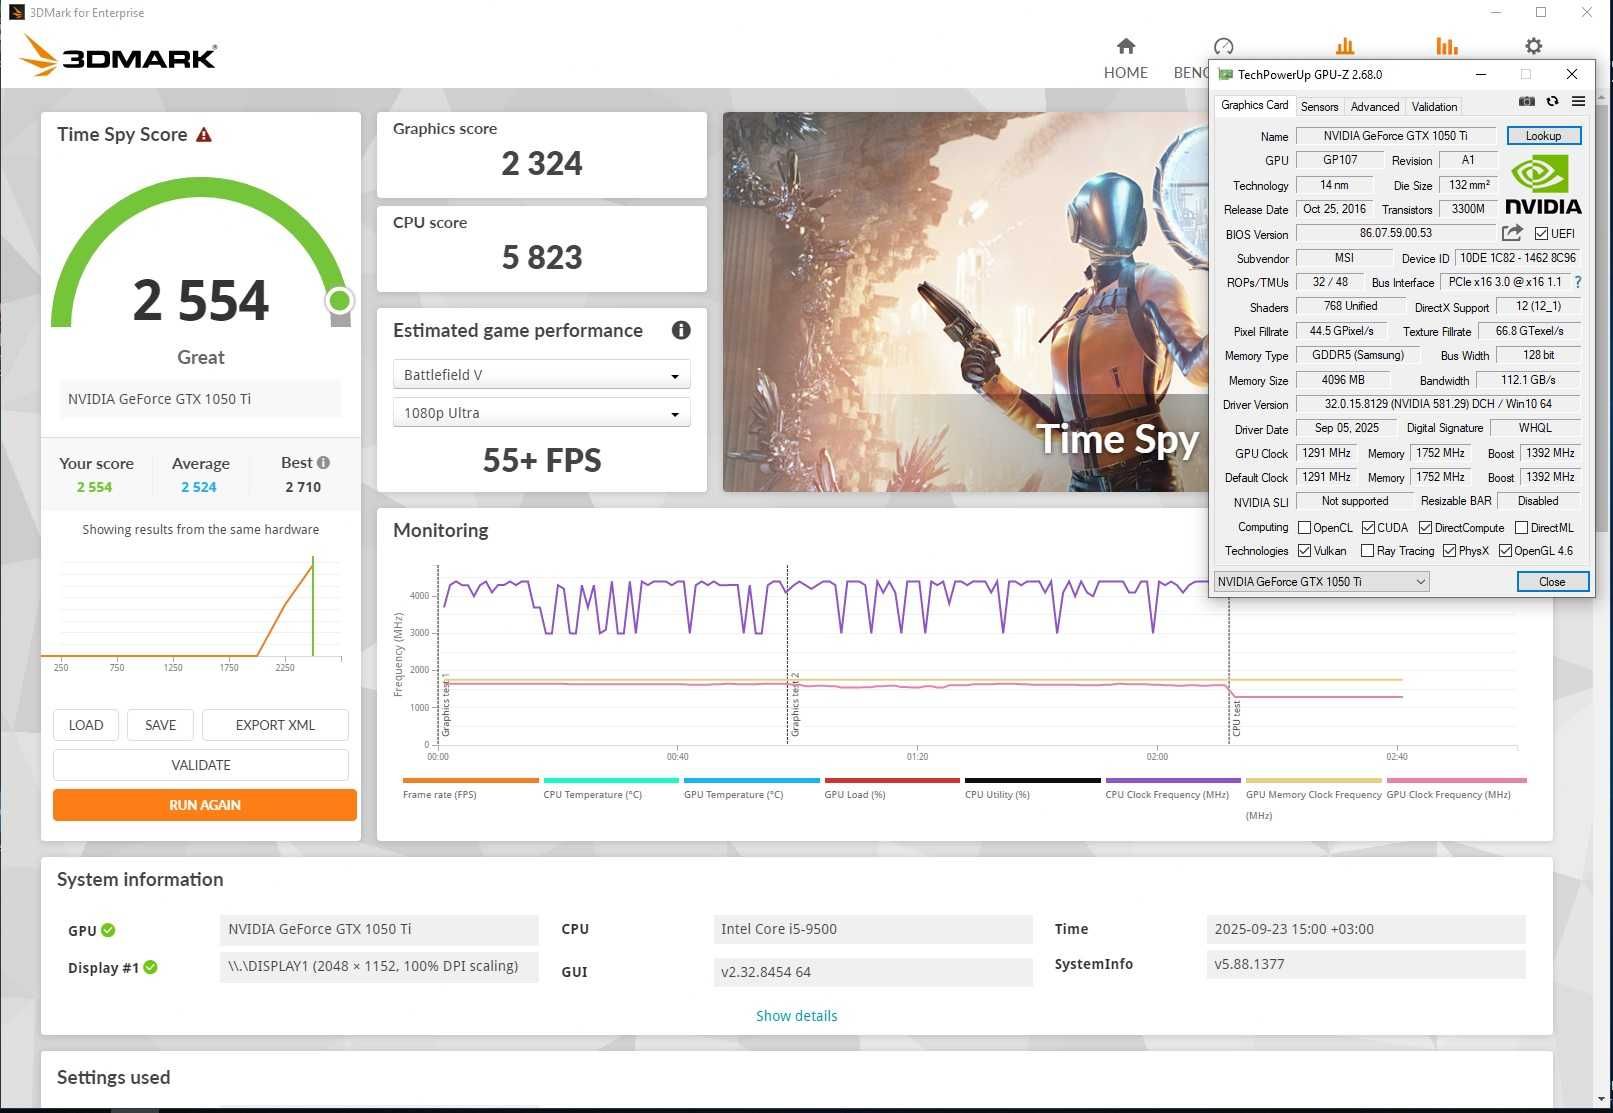This screenshot has width=1613, height=1113.
Task: Click the GPU-Z Driver Version field
Action: coord(1438,404)
